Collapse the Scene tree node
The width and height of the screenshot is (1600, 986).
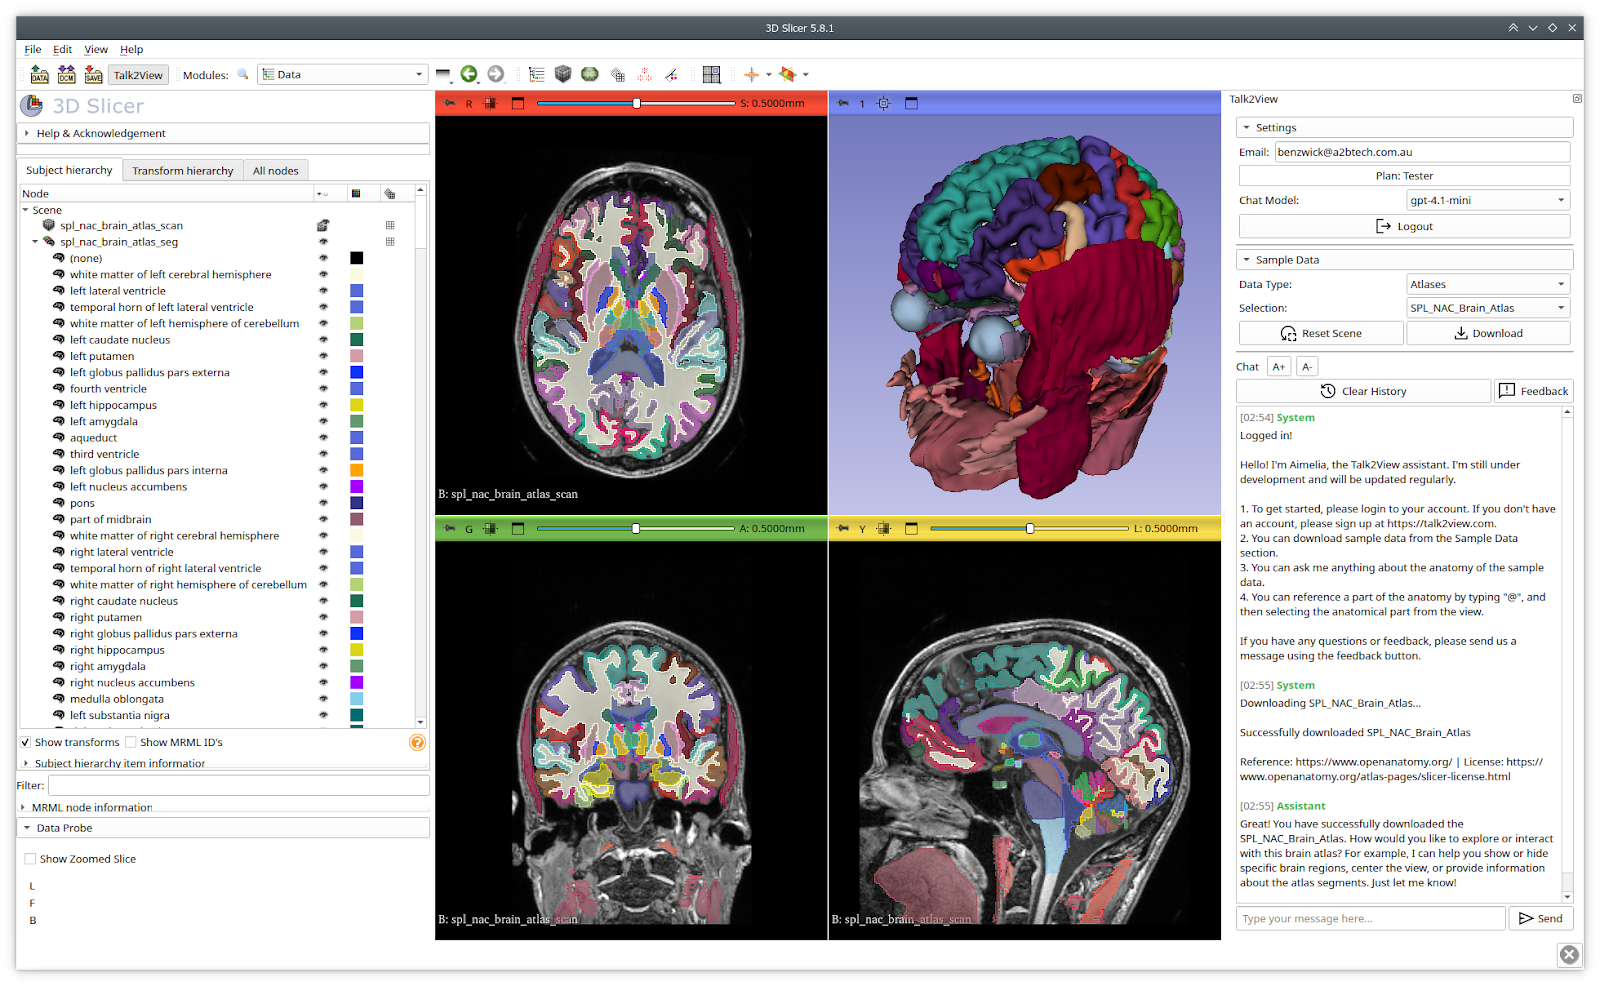pyautogui.click(x=25, y=210)
